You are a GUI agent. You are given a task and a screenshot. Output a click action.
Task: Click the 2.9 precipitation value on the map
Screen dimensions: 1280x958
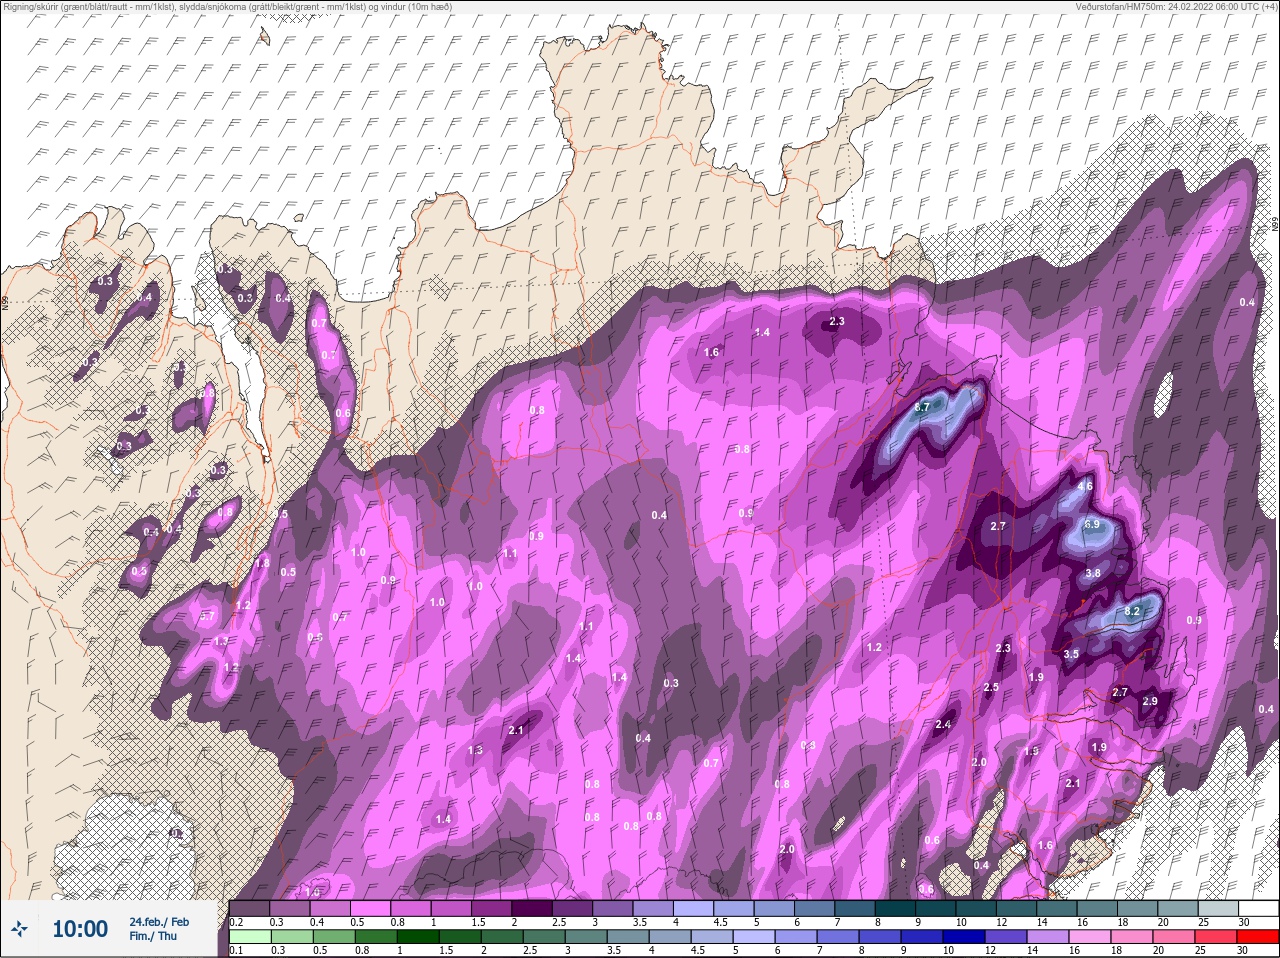[x=1150, y=701]
